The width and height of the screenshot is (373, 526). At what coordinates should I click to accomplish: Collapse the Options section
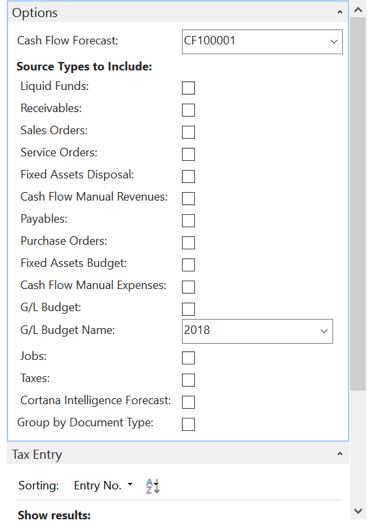click(339, 12)
